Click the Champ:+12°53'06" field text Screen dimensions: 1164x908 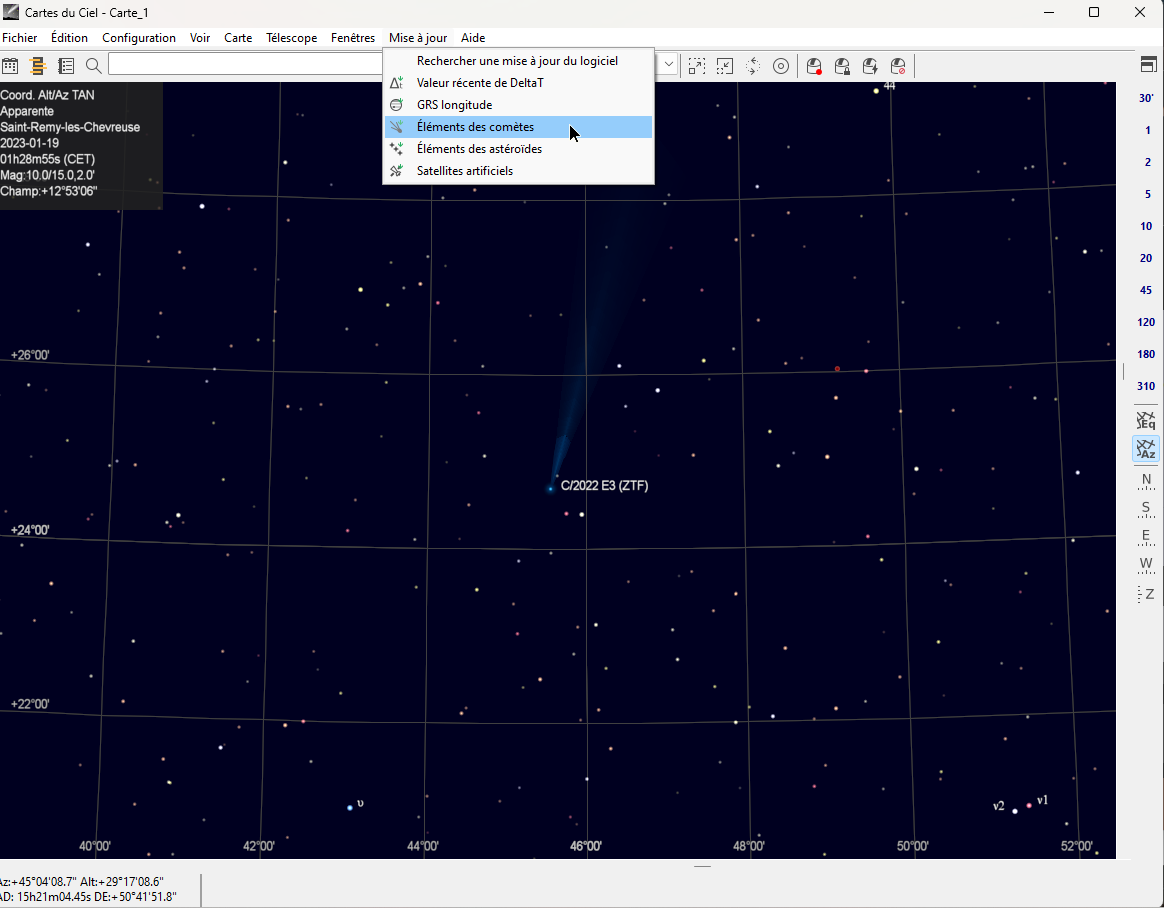point(49,192)
